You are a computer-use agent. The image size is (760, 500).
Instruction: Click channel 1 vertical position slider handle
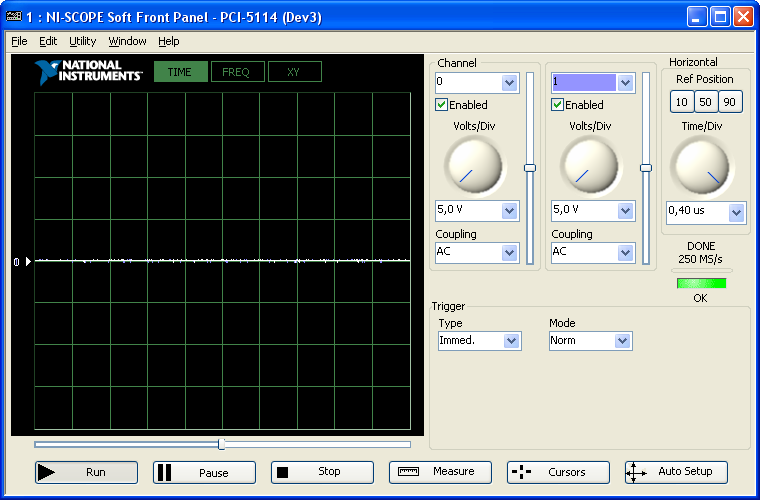point(646,168)
